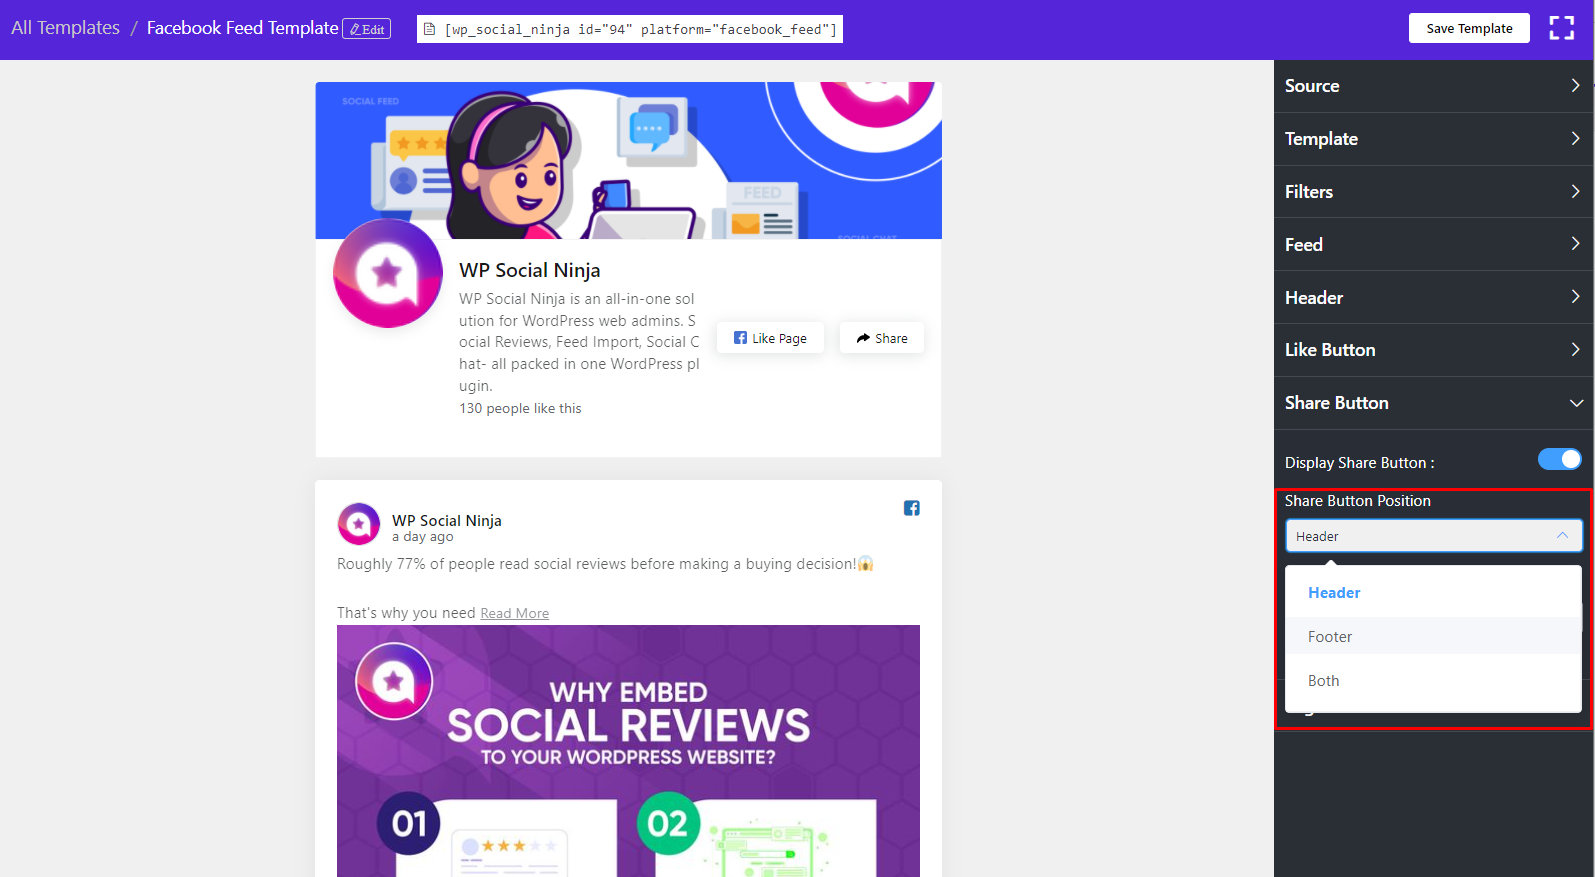Click the post author name WP Social Ninja
The width and height of the screenshot is (1595, 877).
tap(447, 520)
